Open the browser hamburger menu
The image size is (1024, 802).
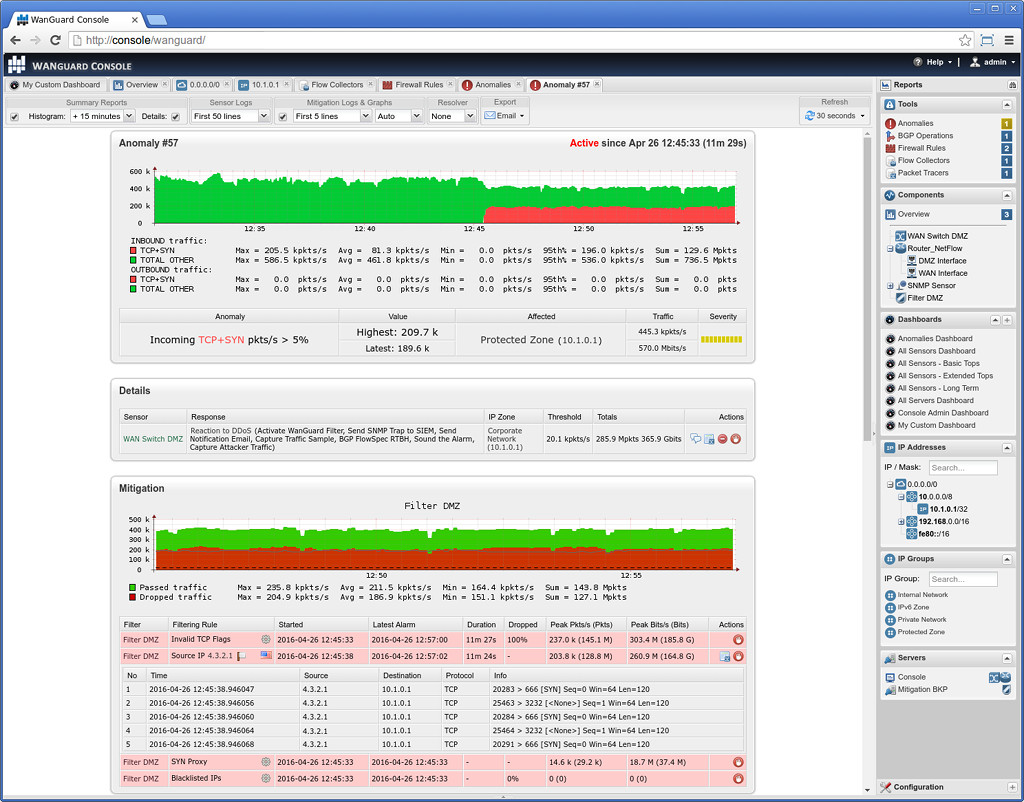tap(1009, 40)
